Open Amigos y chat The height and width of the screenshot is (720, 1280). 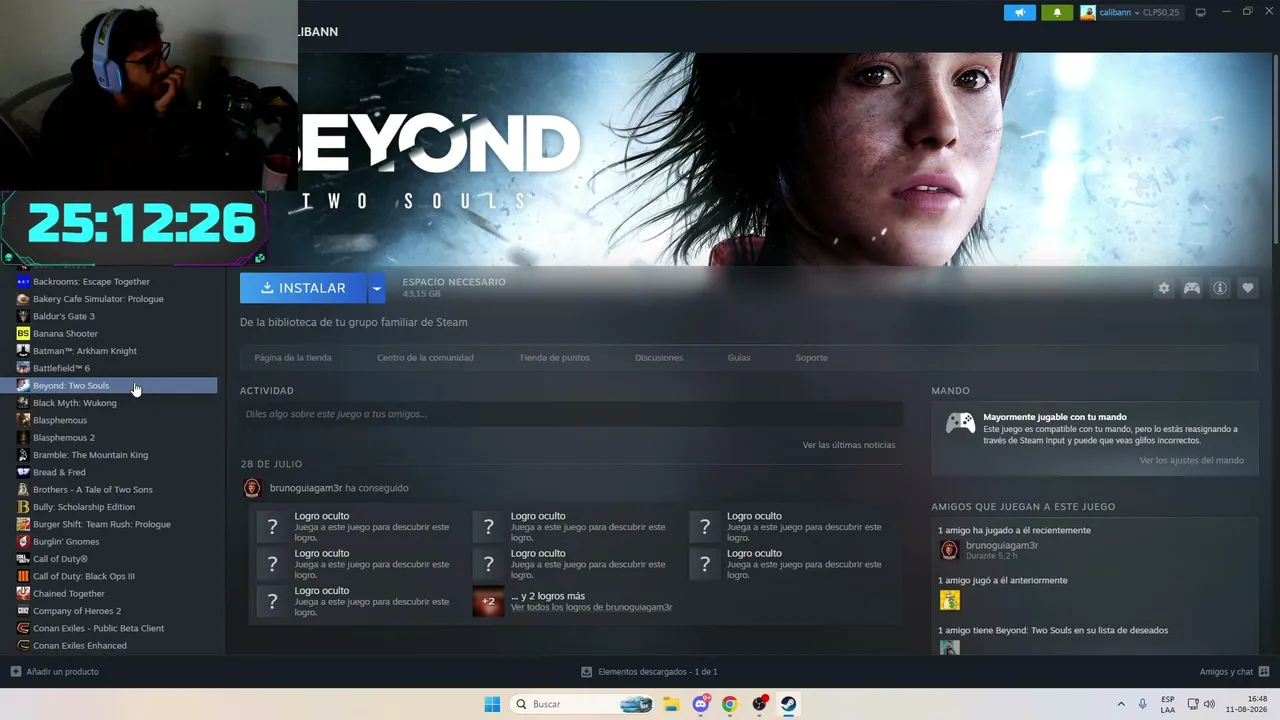click(x=1234, y=672)
